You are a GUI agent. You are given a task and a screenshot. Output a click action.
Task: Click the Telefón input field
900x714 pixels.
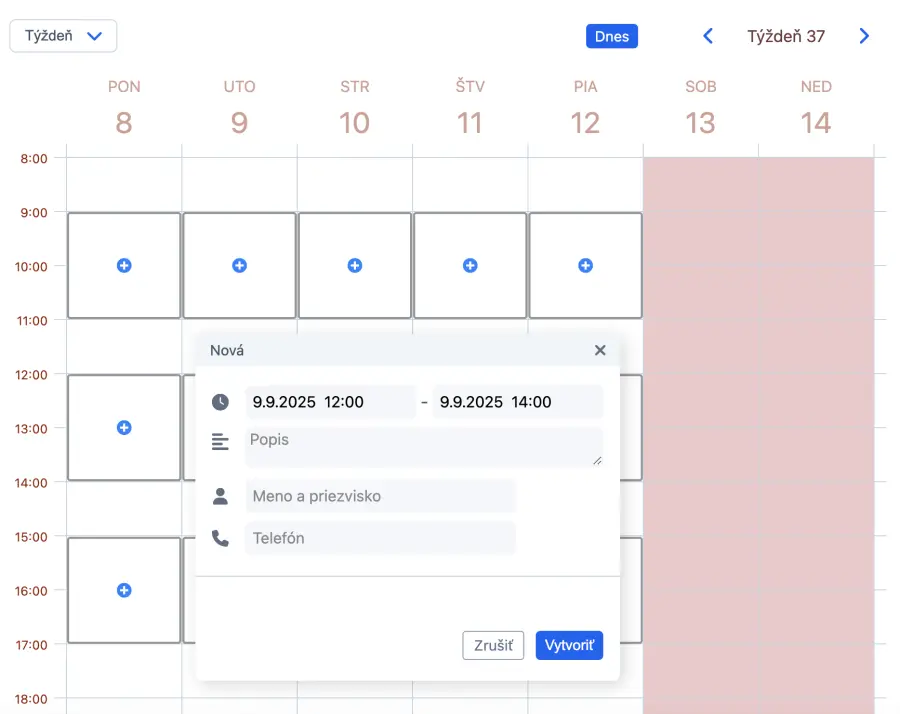coord(380,538)
